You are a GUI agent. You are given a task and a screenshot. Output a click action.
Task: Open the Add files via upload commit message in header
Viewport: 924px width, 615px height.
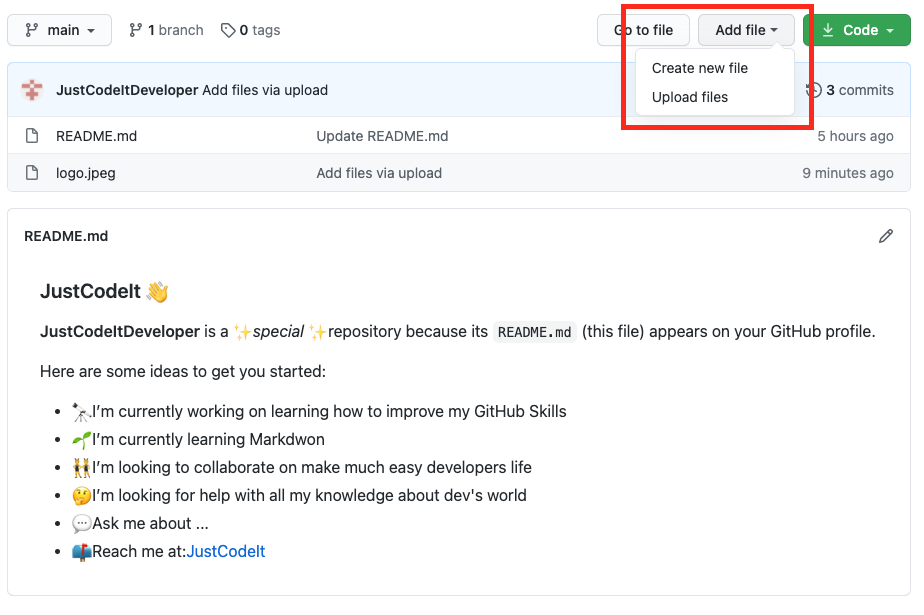coord(265,90)
